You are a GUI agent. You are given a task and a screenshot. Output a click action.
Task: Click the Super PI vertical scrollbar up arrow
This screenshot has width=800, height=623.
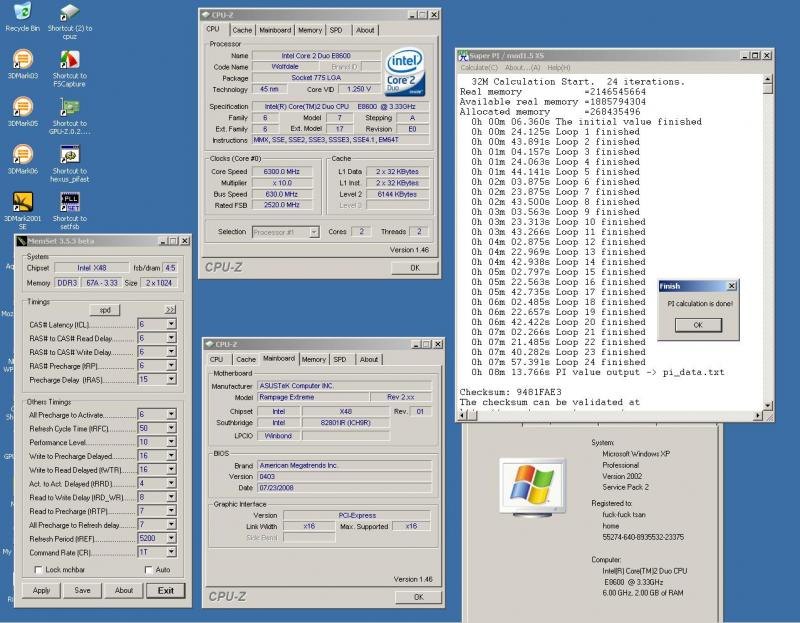tap(767, 79)
